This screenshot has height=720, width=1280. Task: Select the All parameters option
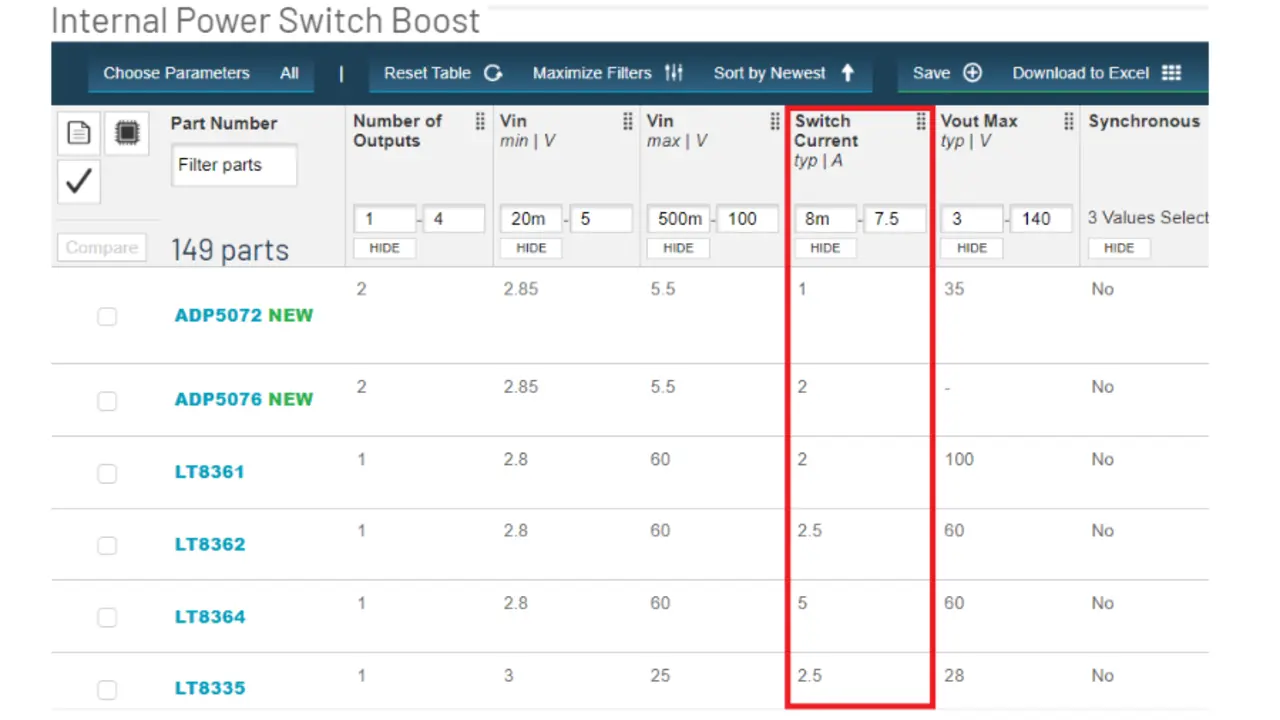pos(289,73)
